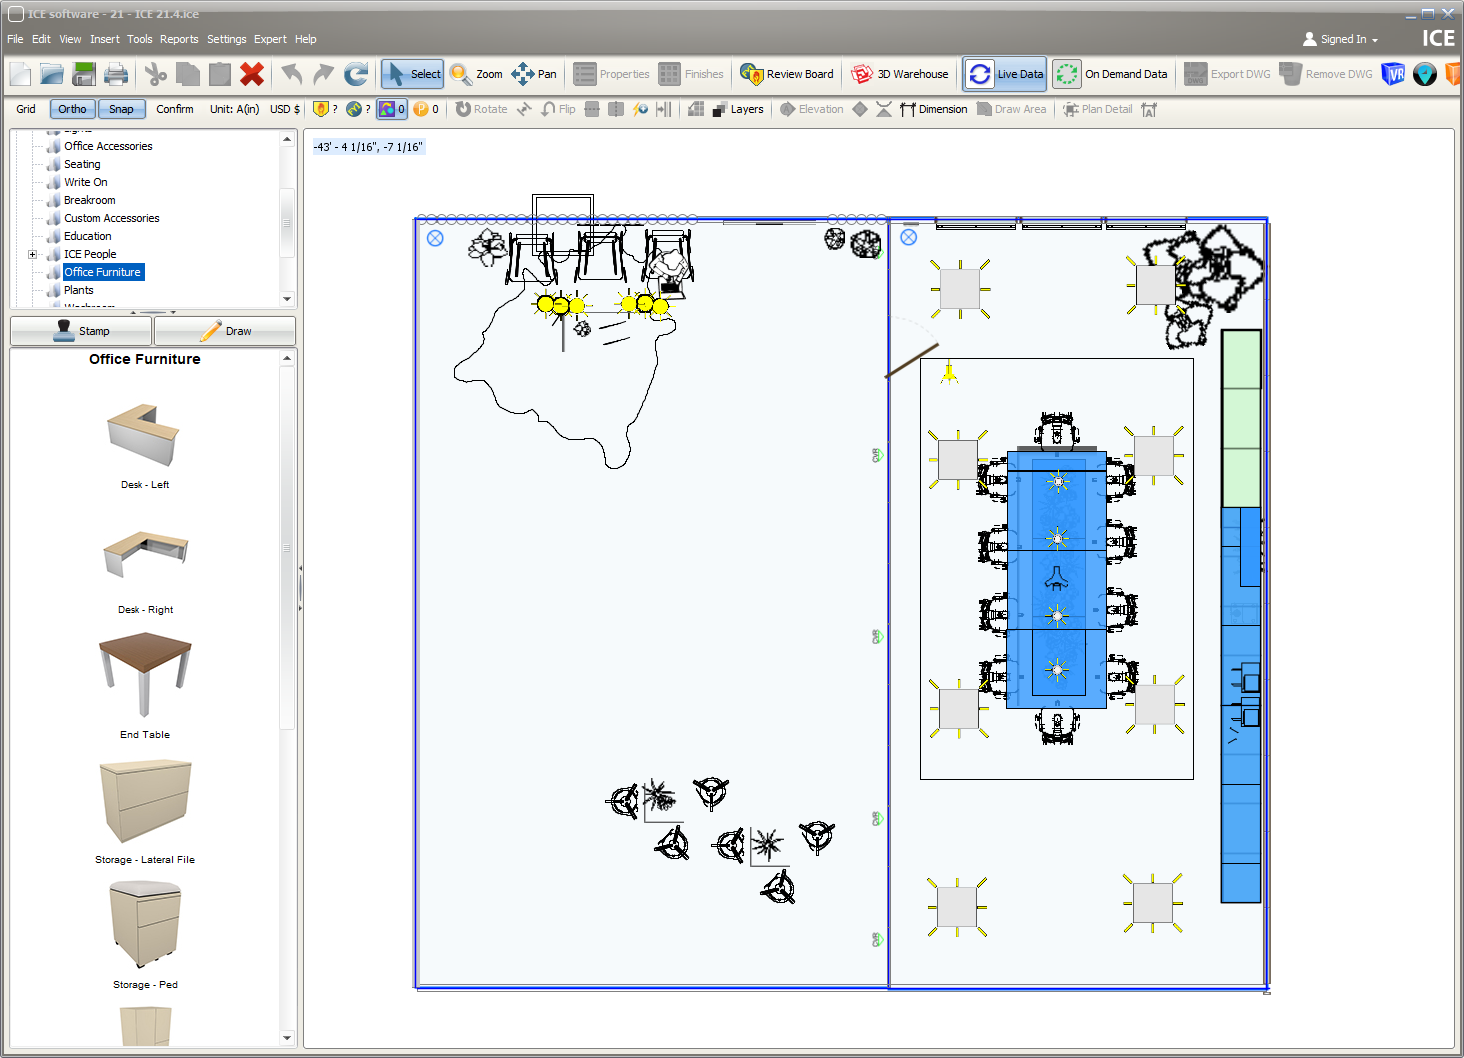Toggle the Grid display
This screenshot has height=1058, width=1464.
pyautogui.click(x=26, y=109)
